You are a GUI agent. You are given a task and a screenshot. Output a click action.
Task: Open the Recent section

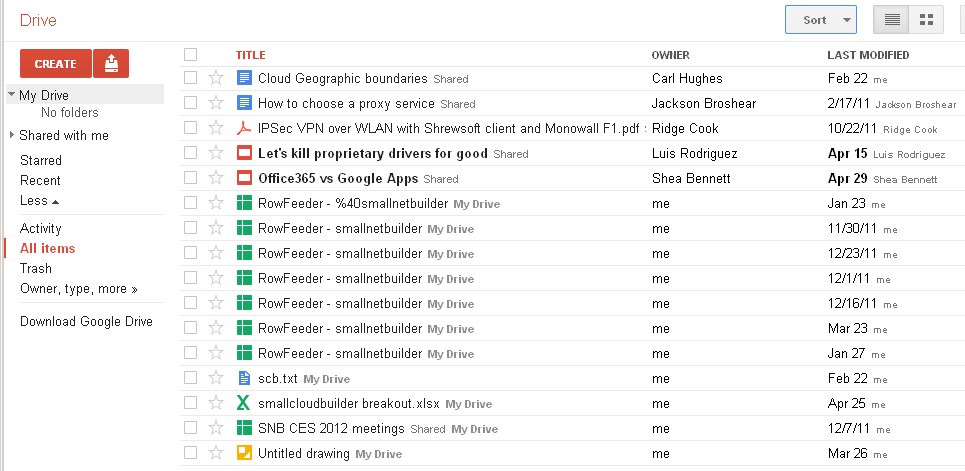tap(40, 180)
